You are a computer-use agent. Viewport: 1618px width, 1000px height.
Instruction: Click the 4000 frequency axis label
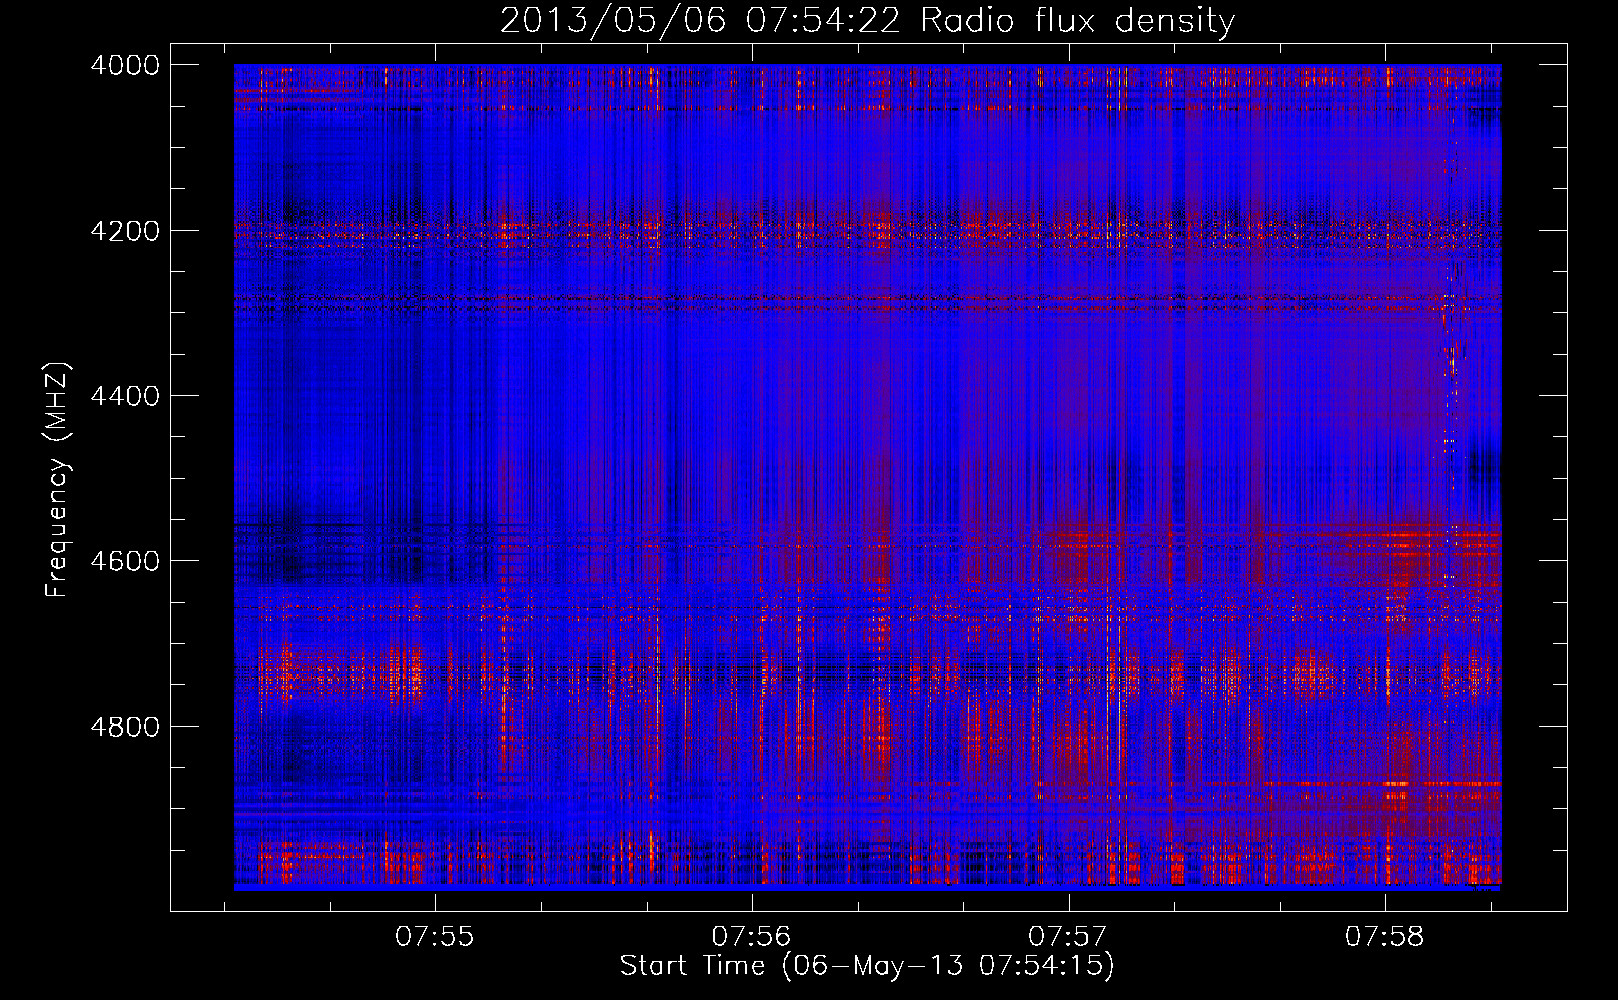point(125,65)
